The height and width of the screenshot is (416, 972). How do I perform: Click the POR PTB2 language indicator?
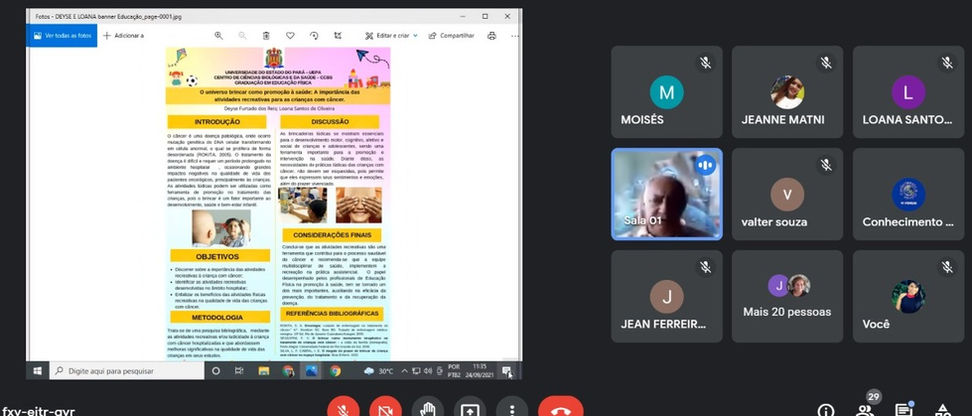(454, 371)
